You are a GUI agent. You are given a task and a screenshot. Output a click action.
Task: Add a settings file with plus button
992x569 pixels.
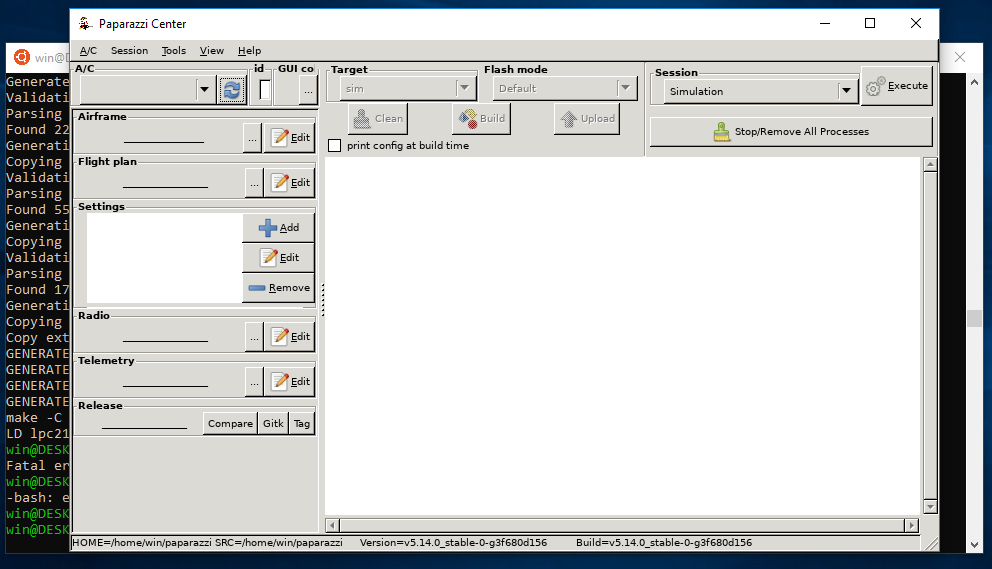coord(278,227)
